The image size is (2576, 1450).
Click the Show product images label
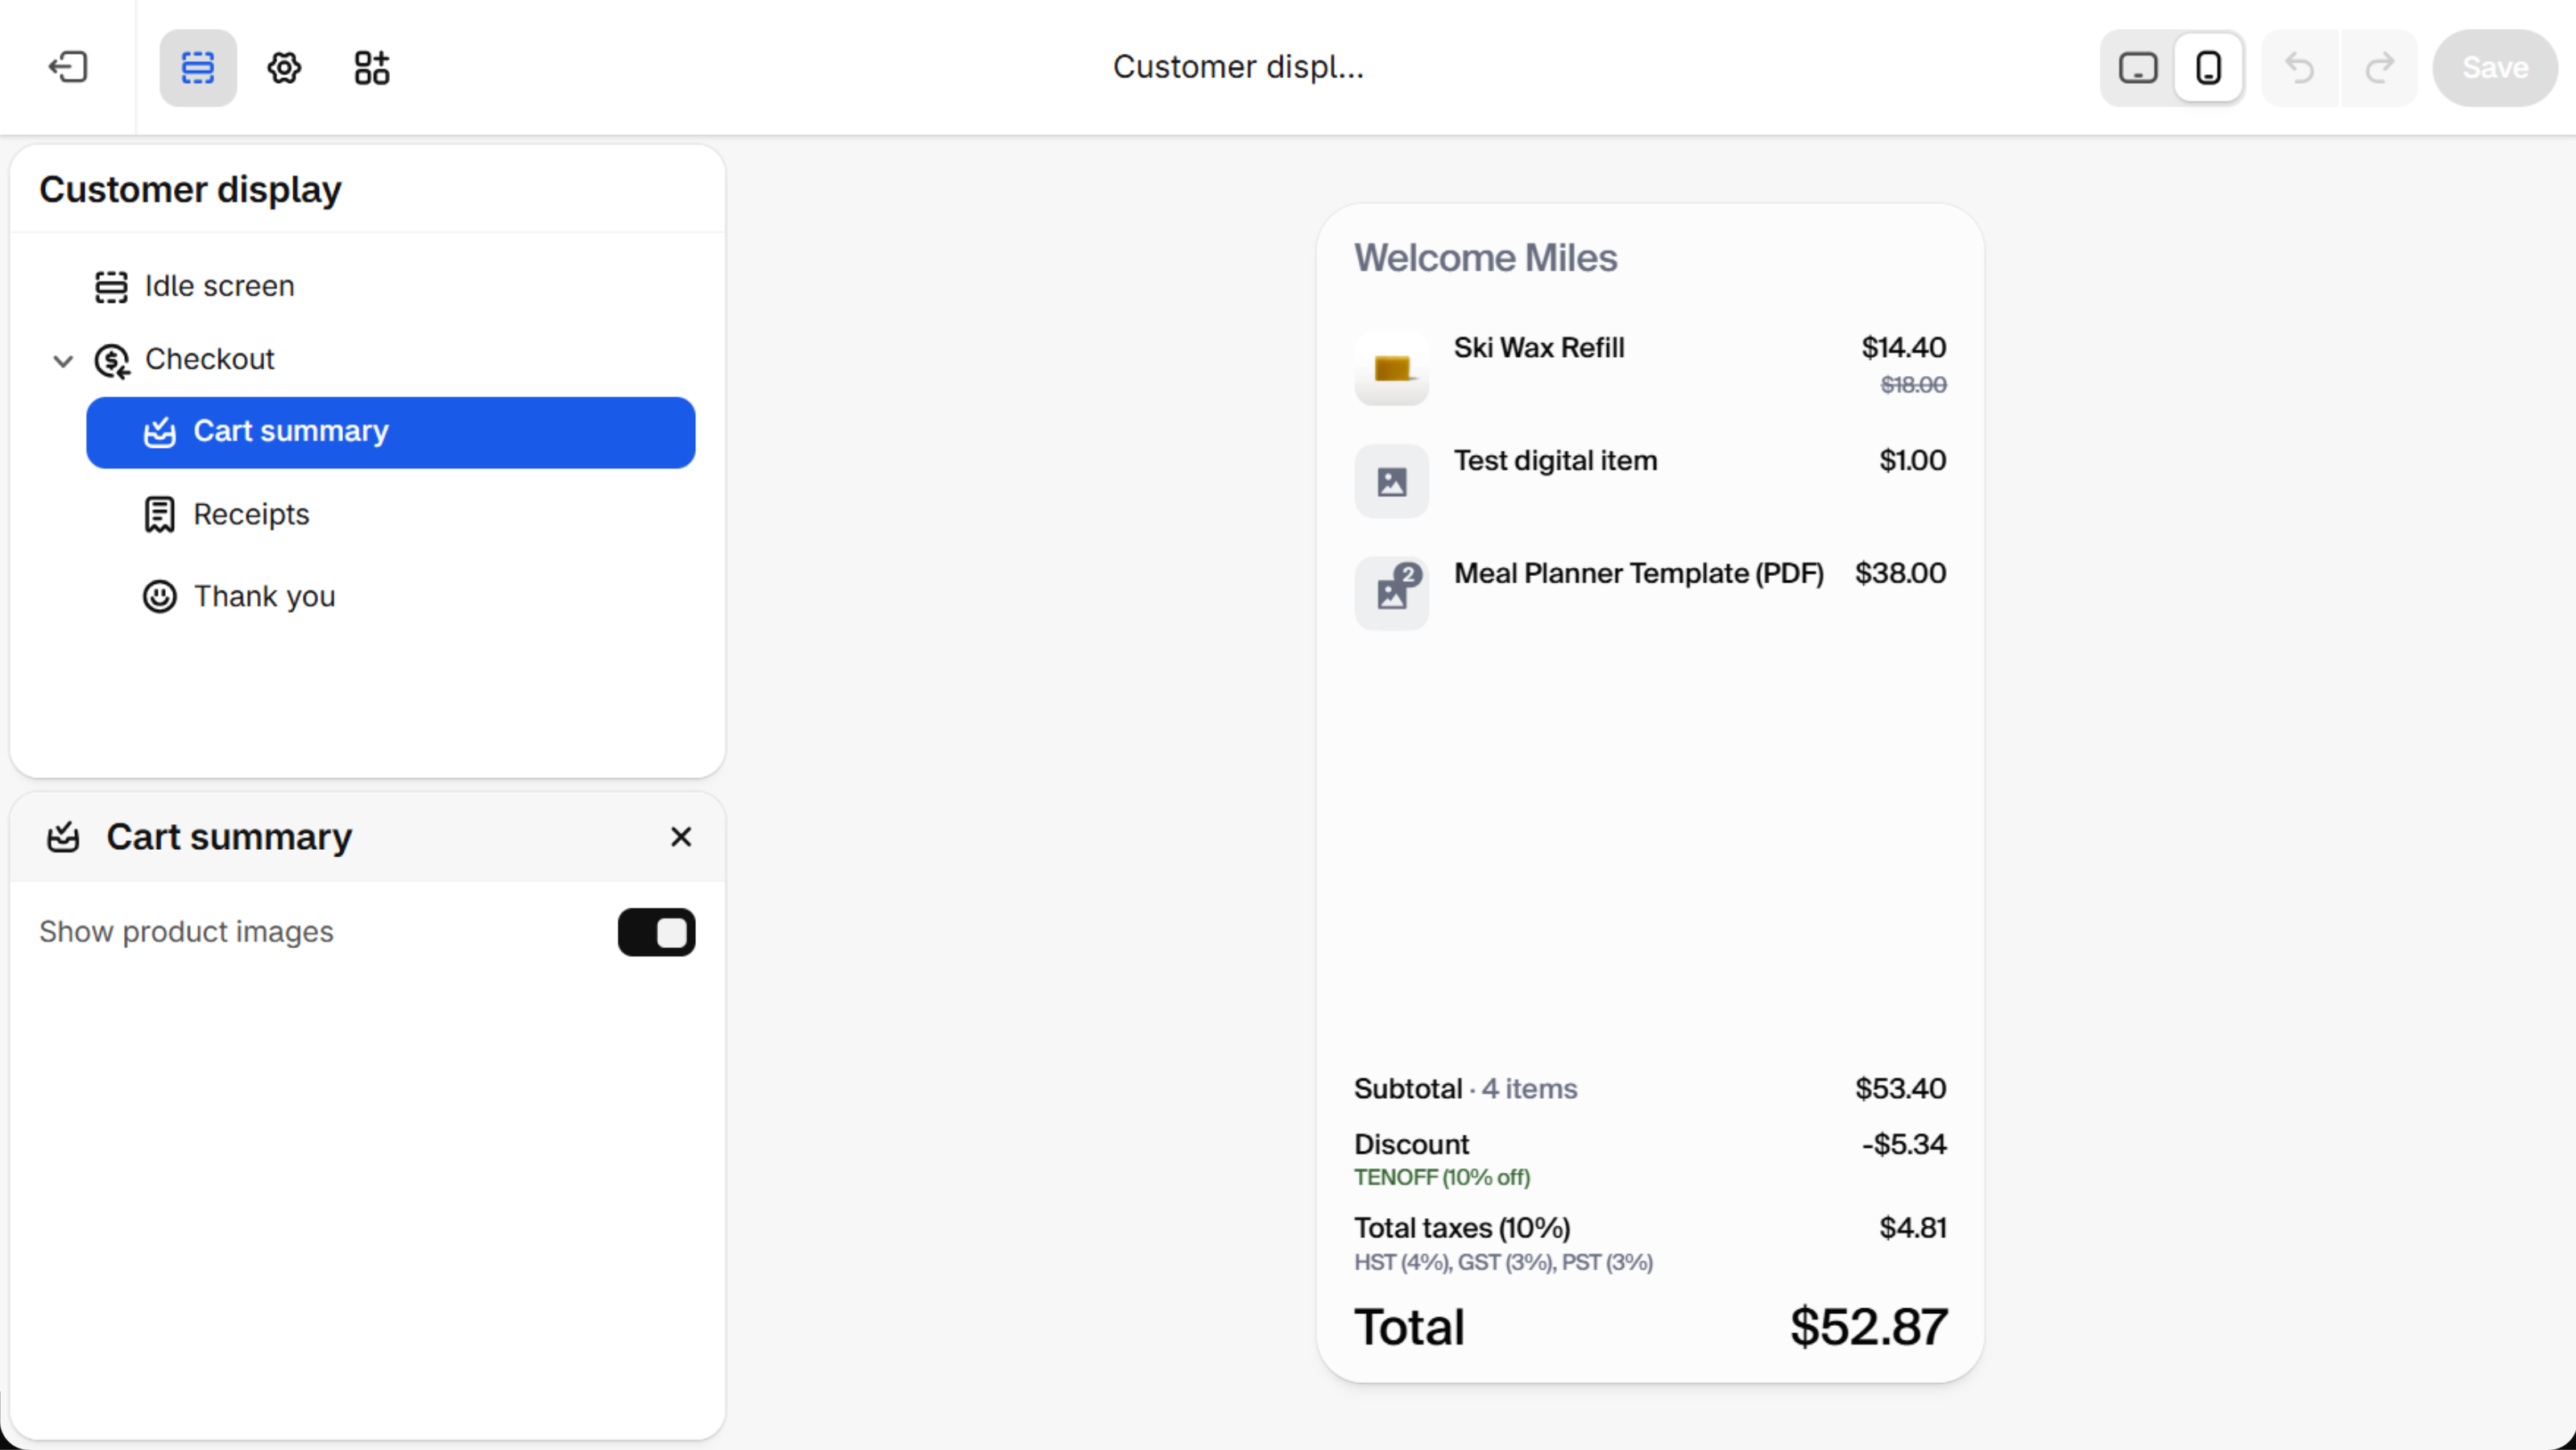[x=186, y=931]
